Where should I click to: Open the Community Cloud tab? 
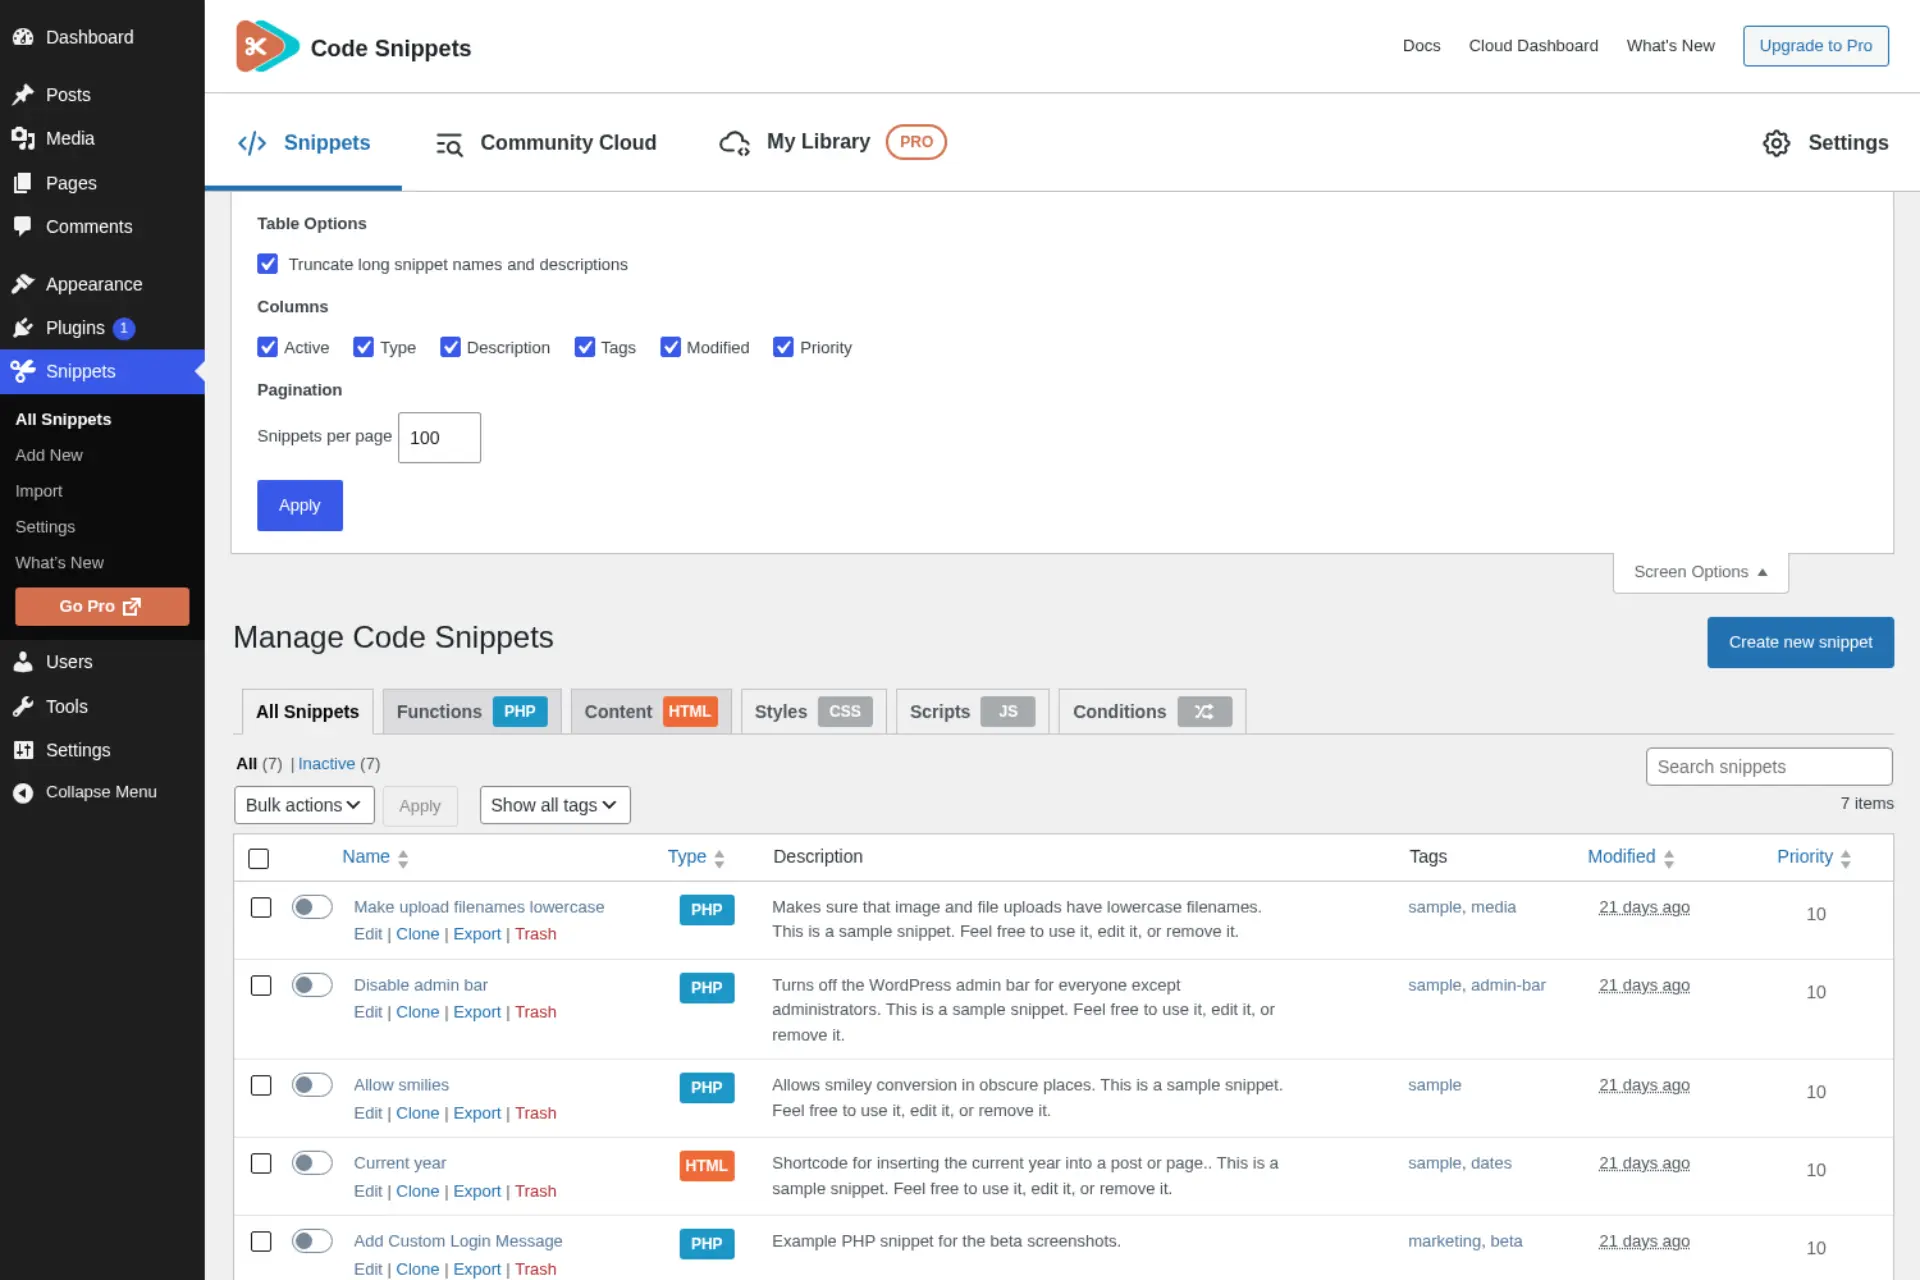(x=546, y=143)
